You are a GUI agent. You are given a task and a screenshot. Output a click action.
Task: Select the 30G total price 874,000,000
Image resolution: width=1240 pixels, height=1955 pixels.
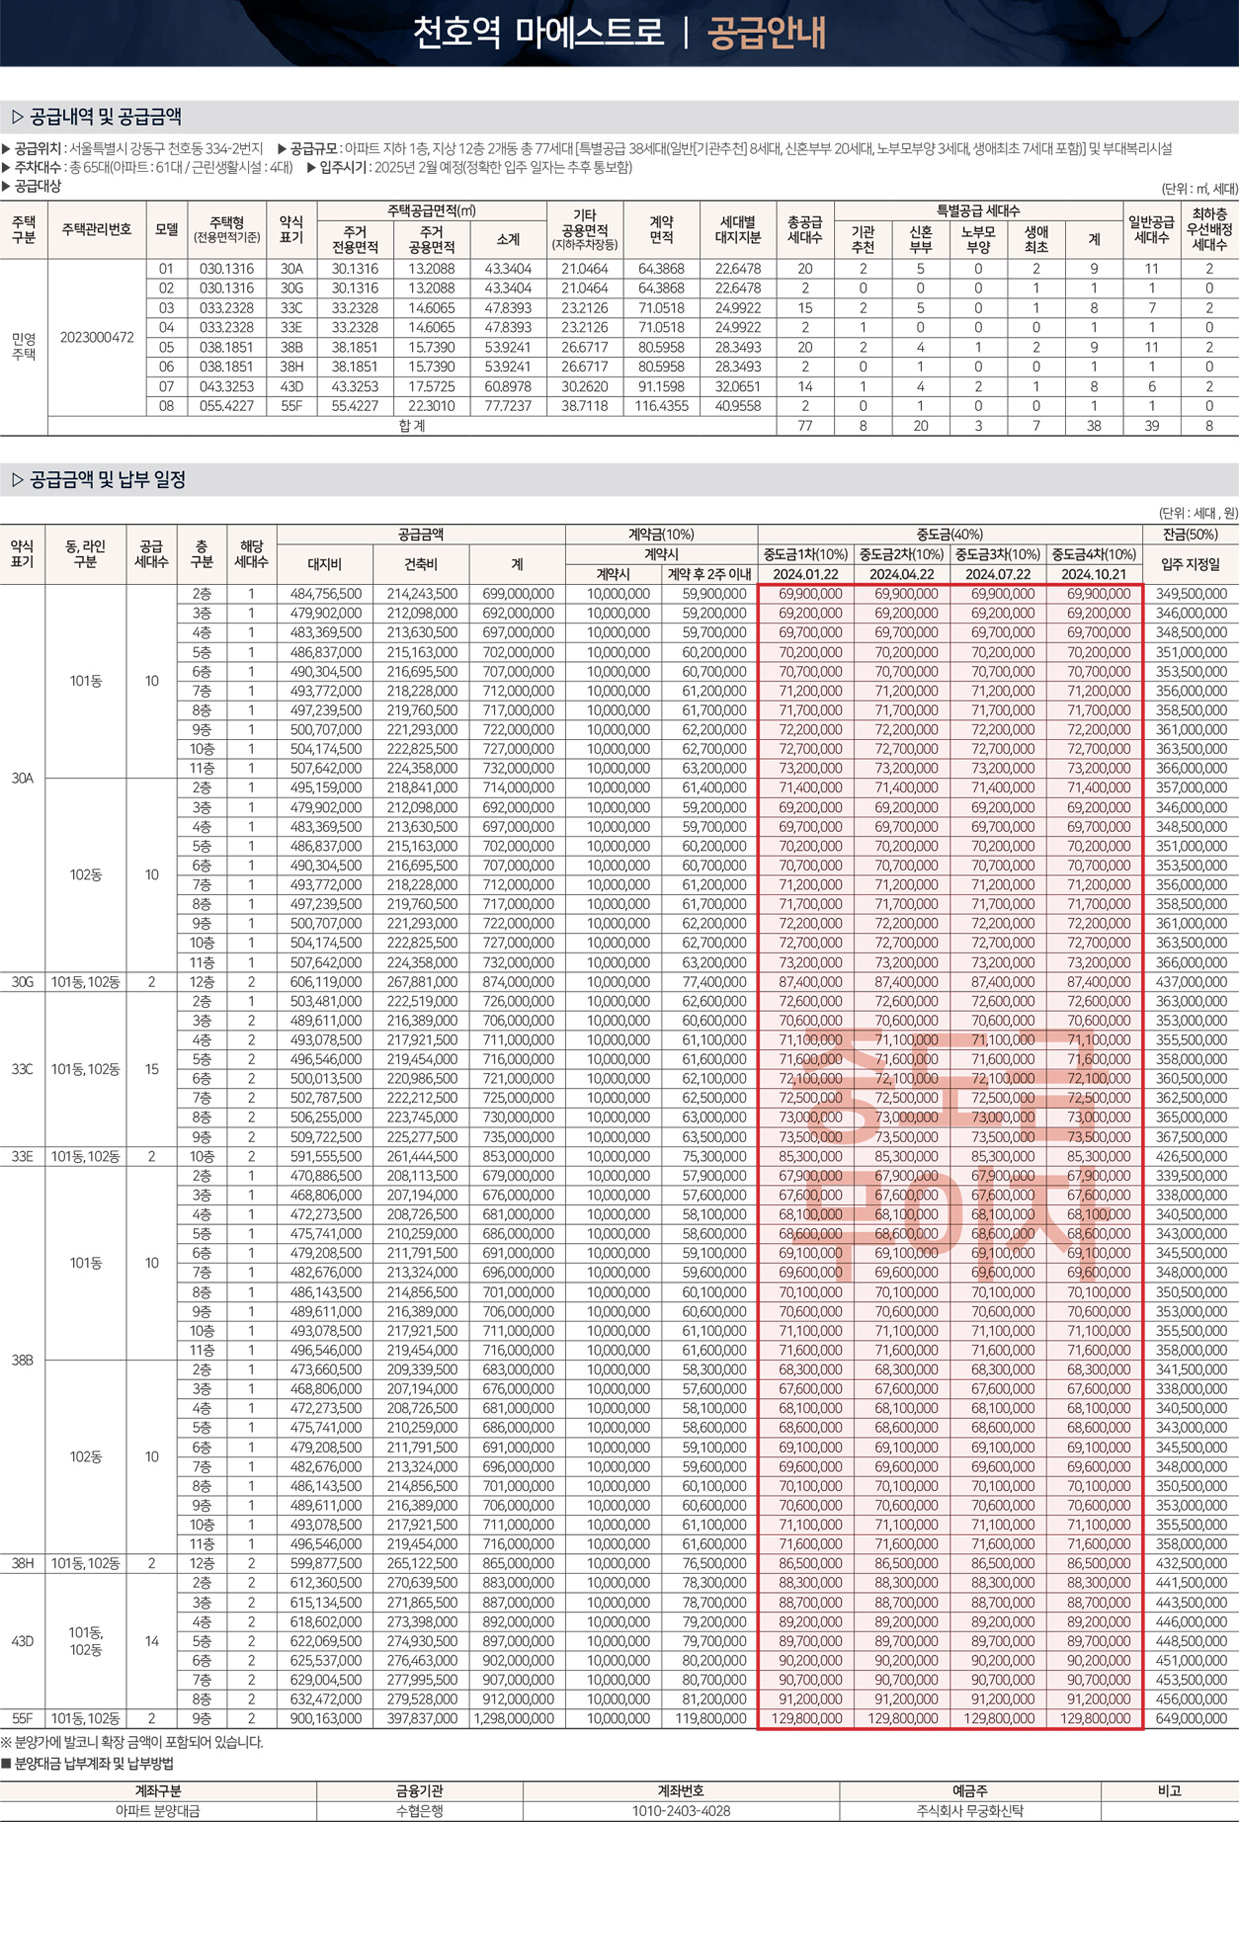(x=517, y=982)
